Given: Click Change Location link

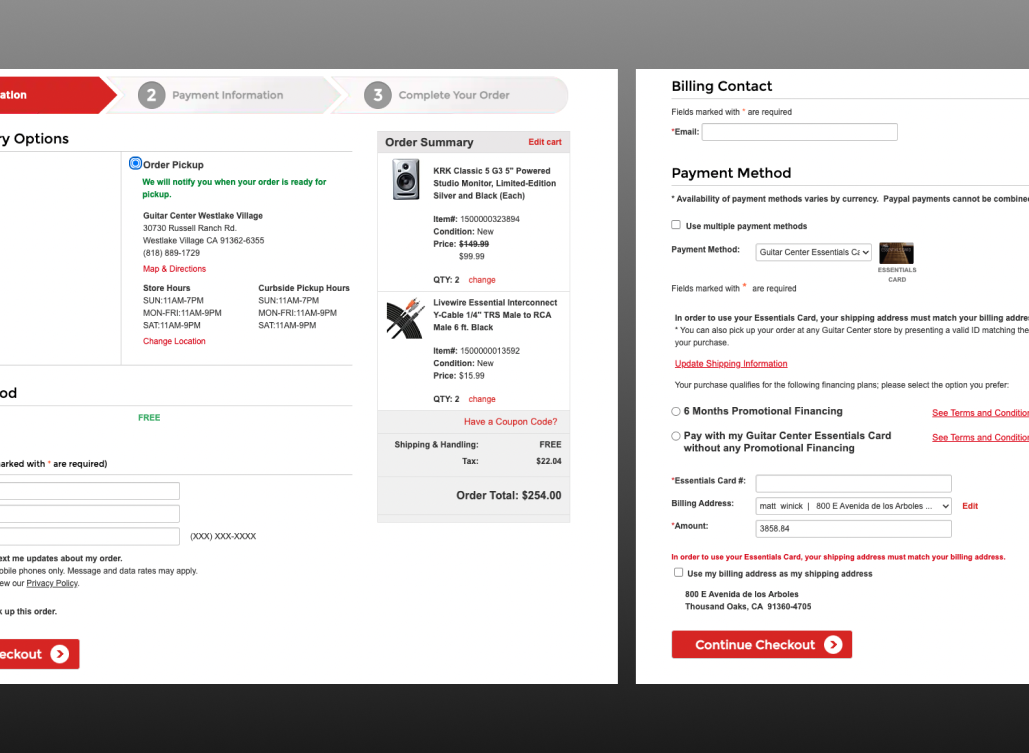Looking at the screenshot, I should click(174, 341).
